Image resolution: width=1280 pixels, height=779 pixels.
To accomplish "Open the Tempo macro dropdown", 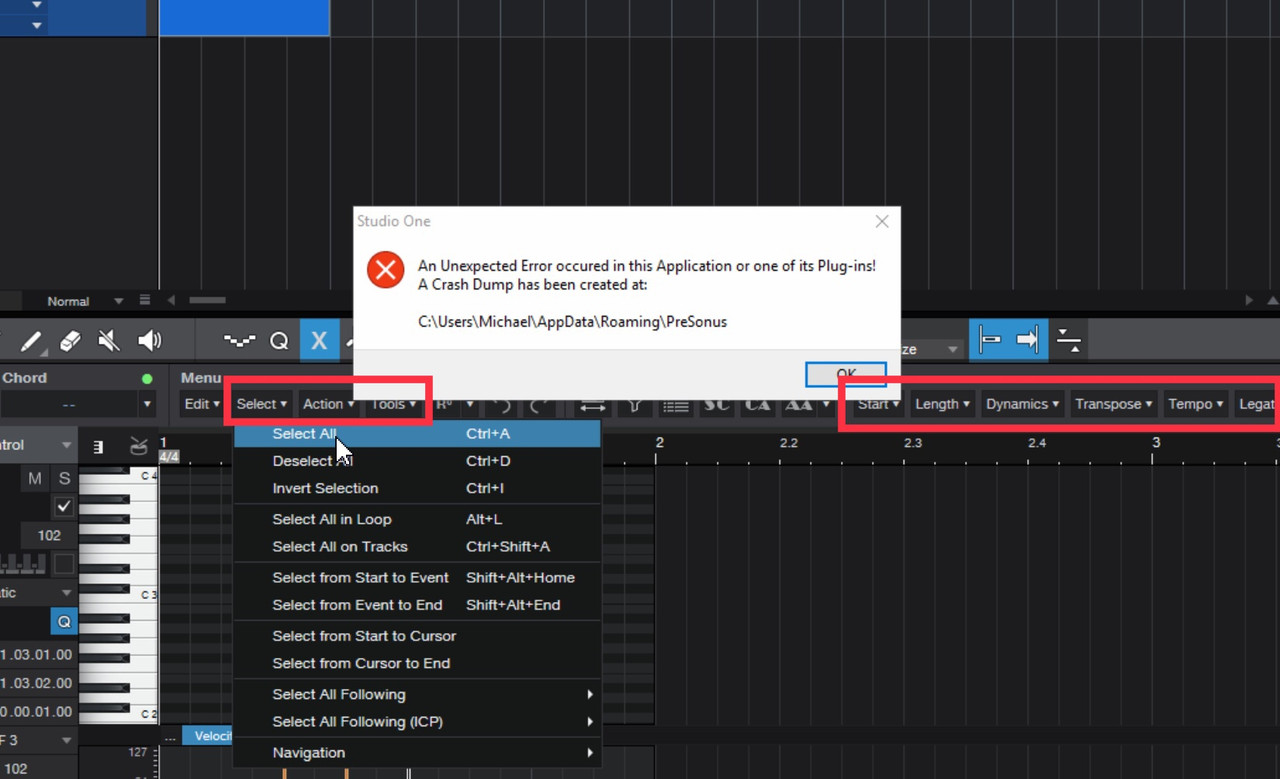I will point(1195,404).
